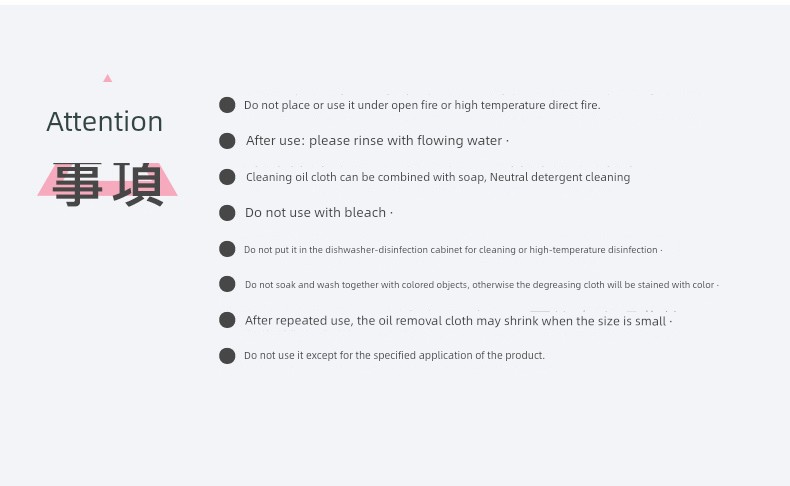
Task: Click the bullet next to 'After repeated use'
Action: click(227, 320)
